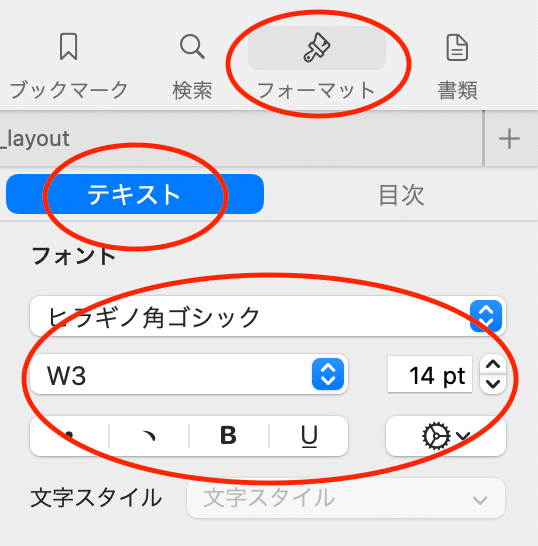Click the フォント section heading
This screenshot has height=546, width=538.
tap(73, 256)
